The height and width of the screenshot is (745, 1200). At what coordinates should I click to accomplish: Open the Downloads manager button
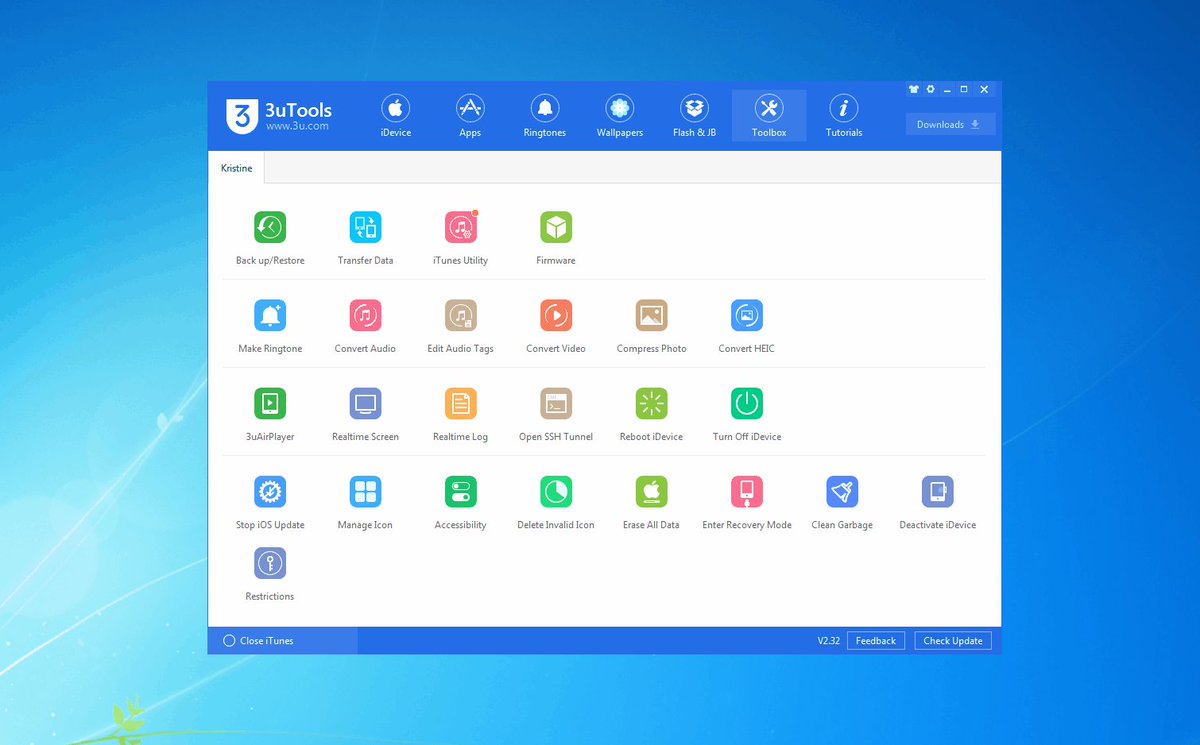tap(950, 125)
